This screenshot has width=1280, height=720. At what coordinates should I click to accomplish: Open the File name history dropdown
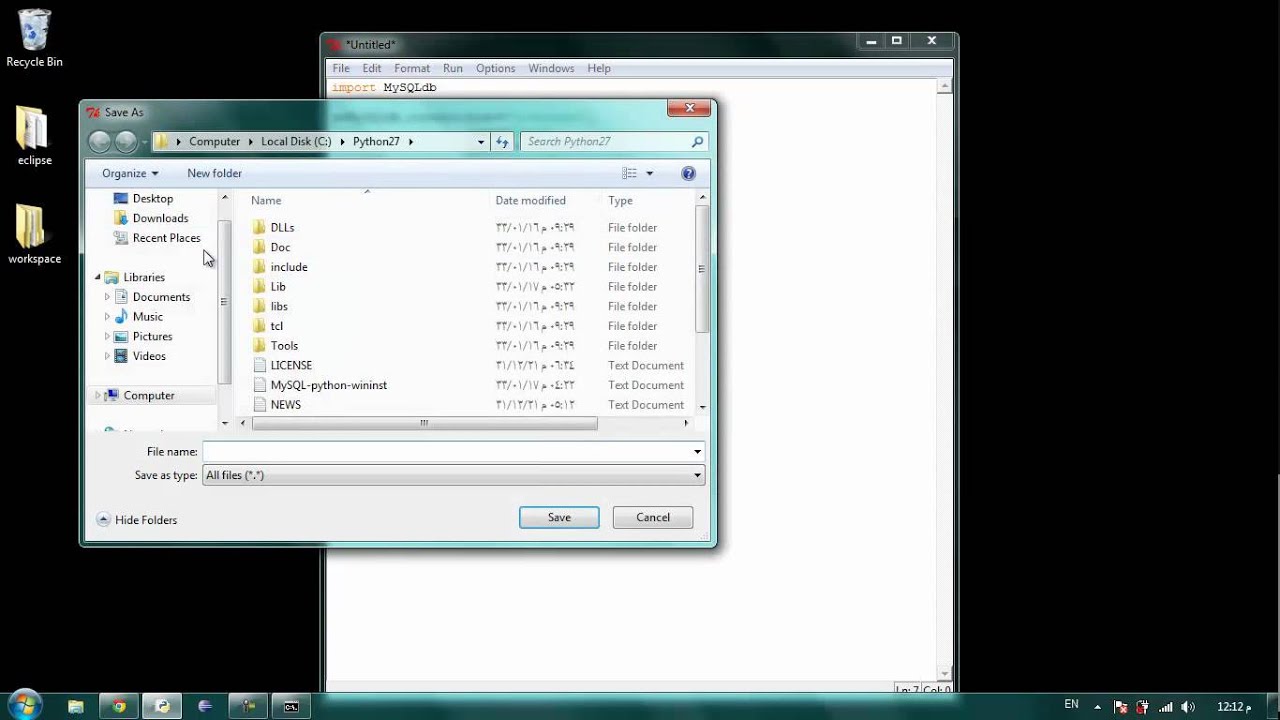tap(697, 452)
